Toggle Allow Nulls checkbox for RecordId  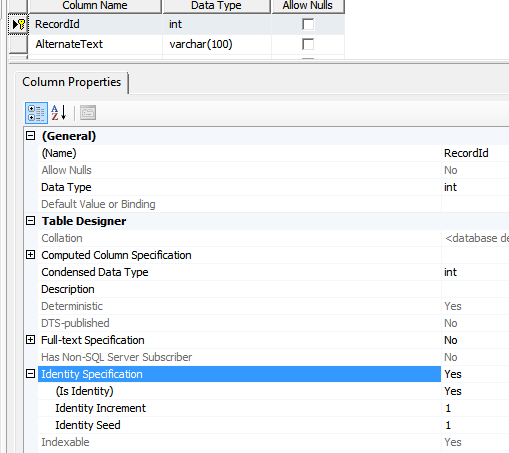pyautogui.click(x=308, y=24)
